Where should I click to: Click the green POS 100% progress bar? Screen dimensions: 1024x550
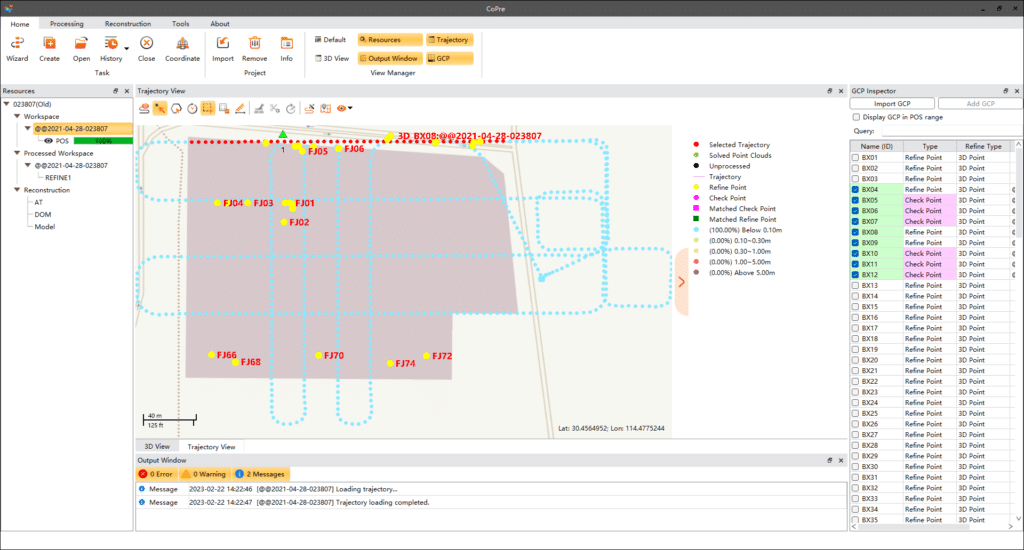click(x=102, y=141)
